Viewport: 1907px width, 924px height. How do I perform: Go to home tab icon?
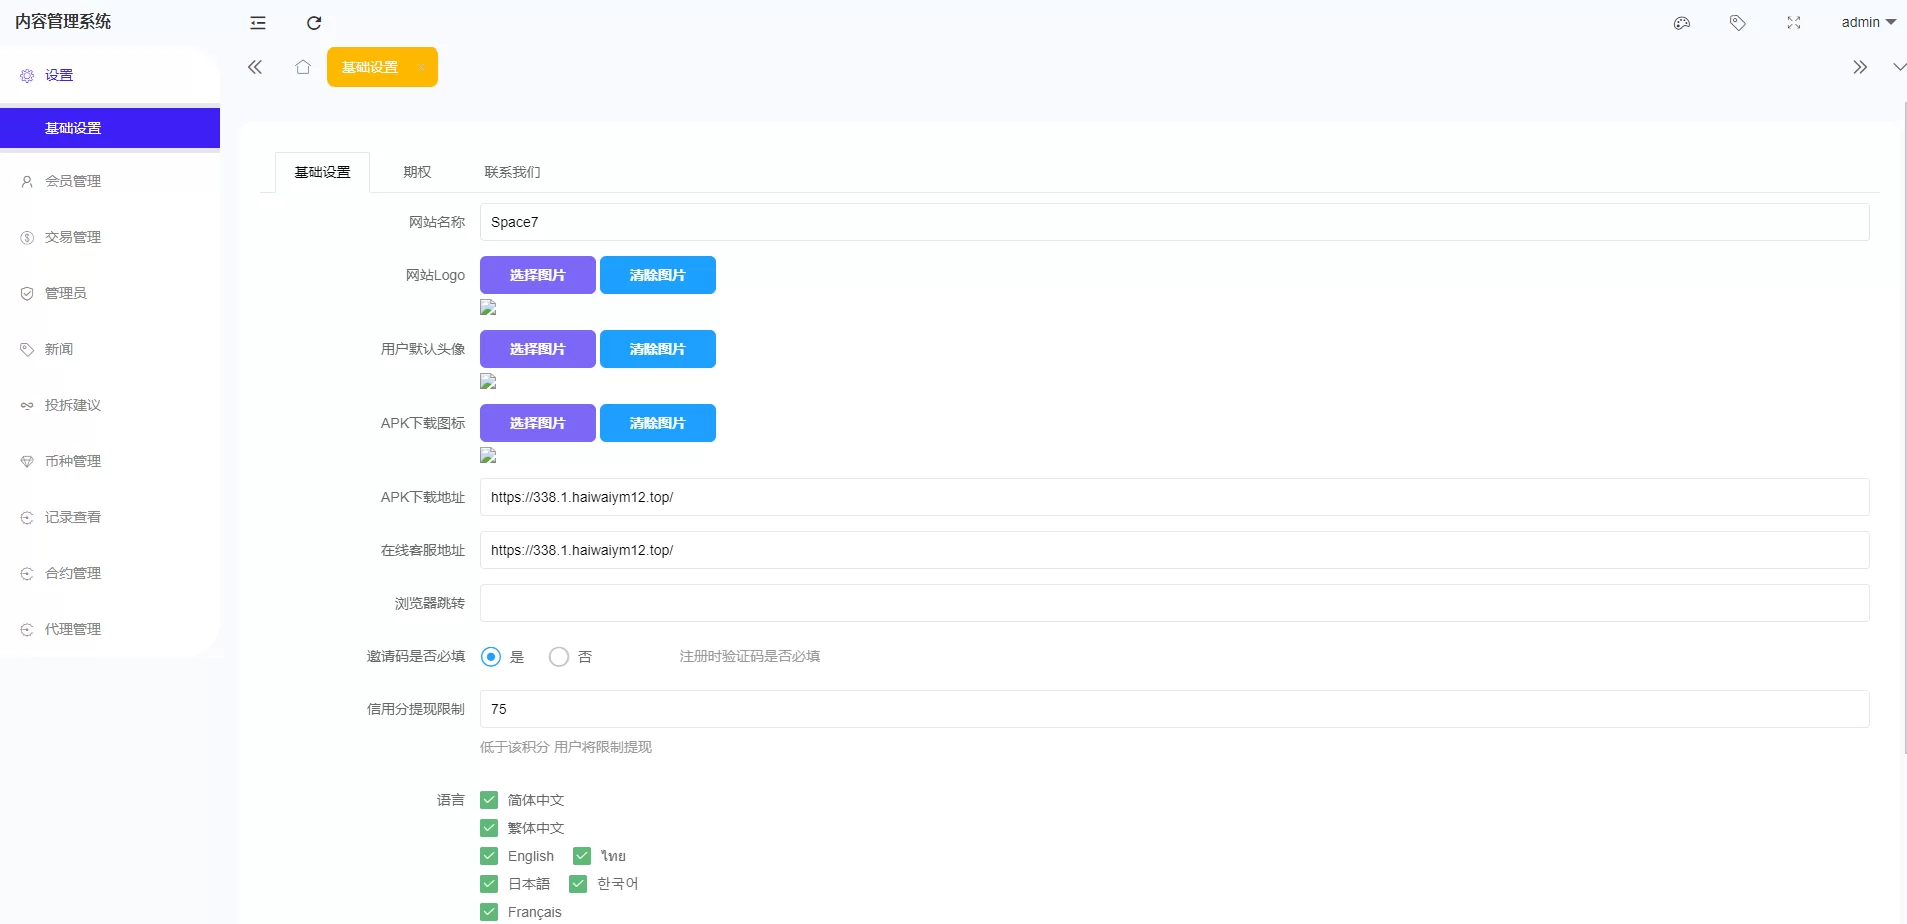pos(303,67)
